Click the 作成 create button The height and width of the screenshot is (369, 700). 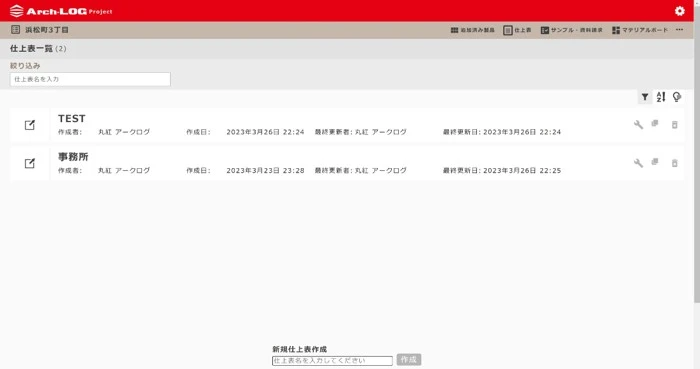[408, 360]
